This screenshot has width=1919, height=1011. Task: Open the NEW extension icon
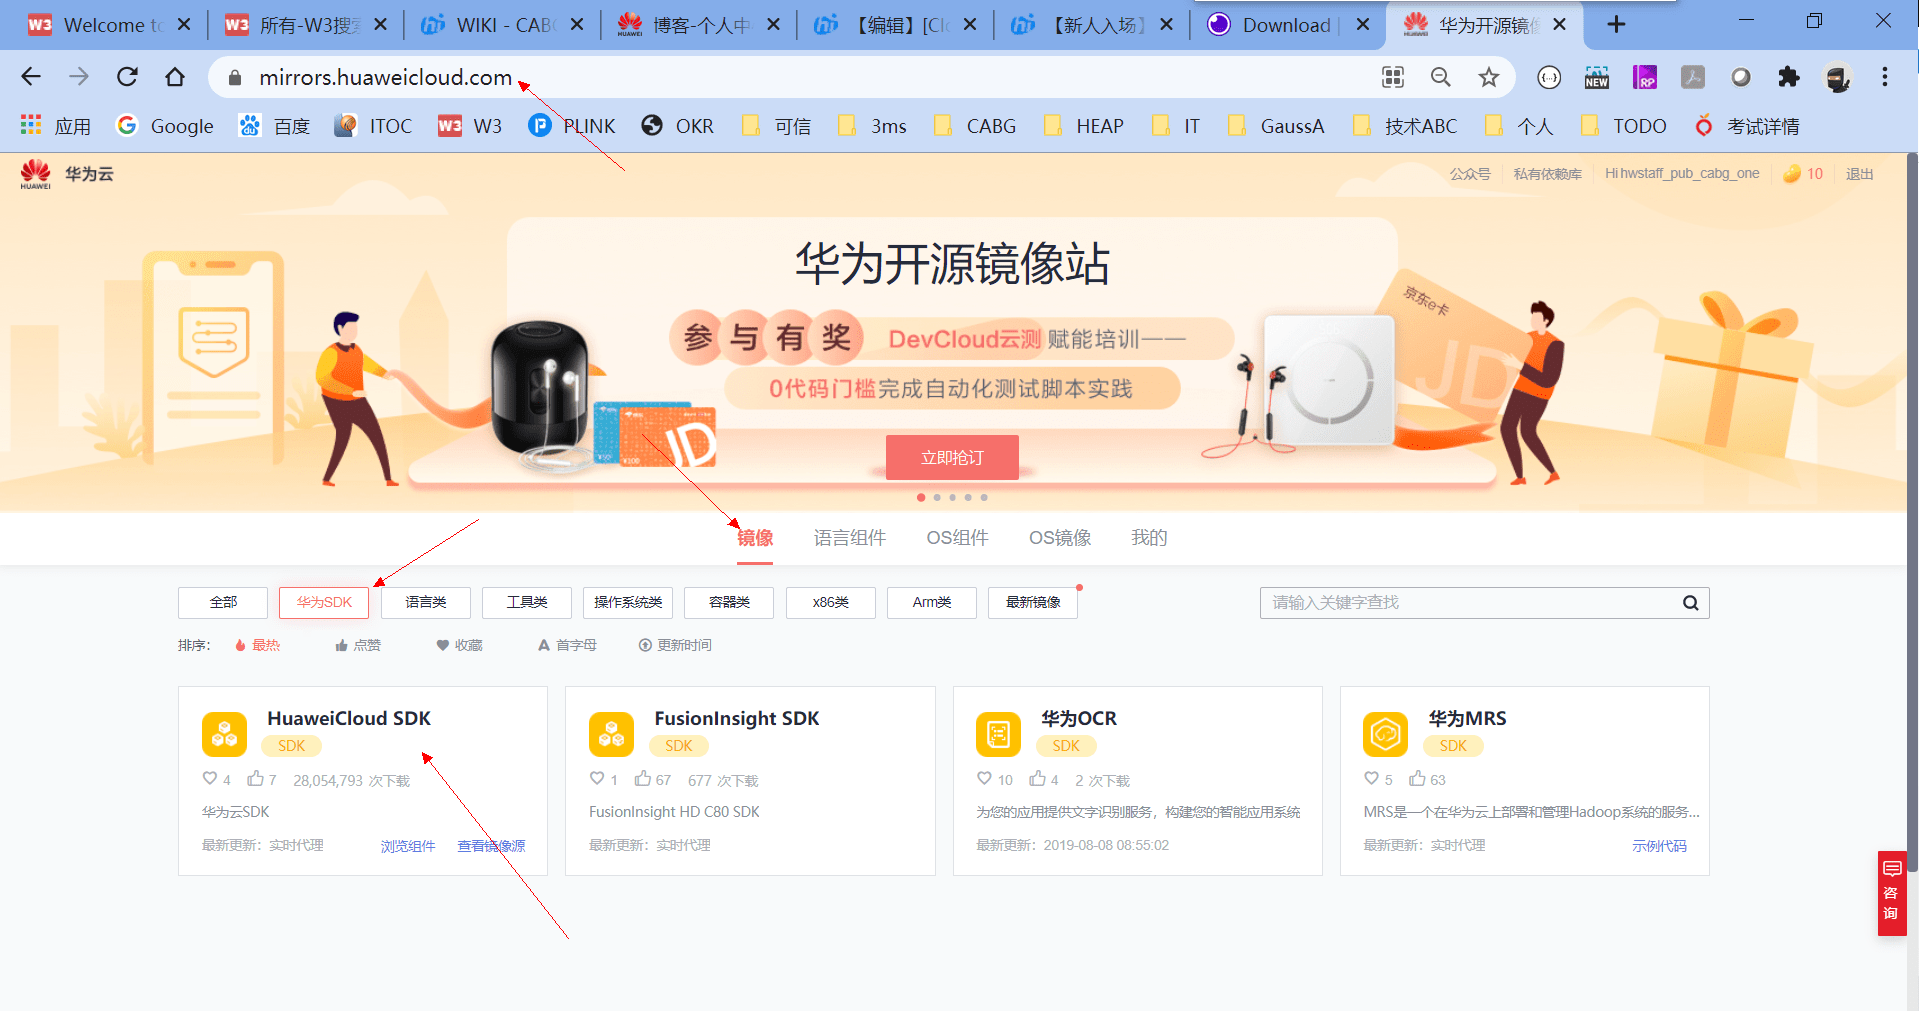pyautogui.click(x=1597, y=77)
